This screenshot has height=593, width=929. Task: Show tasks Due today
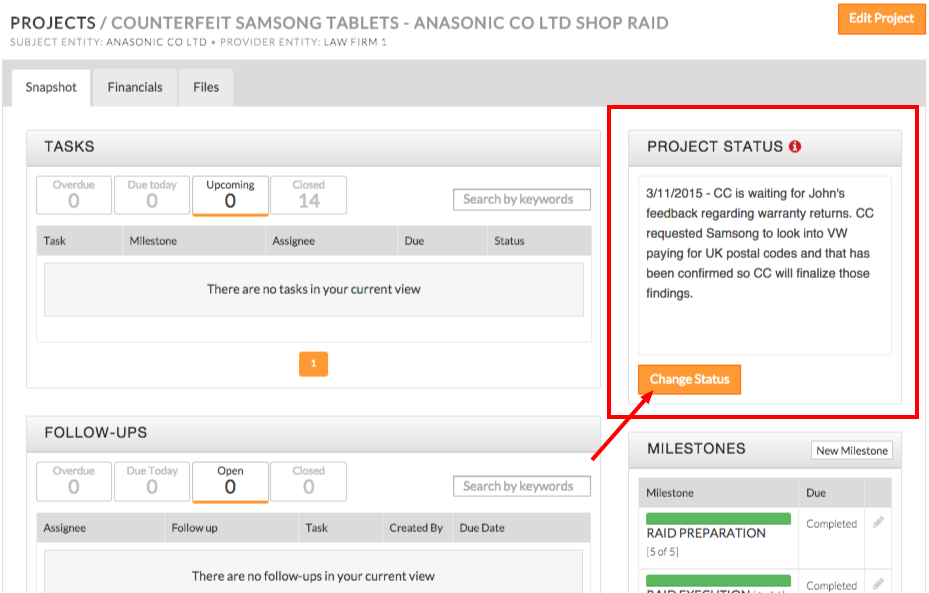click(x=152, y=195)
